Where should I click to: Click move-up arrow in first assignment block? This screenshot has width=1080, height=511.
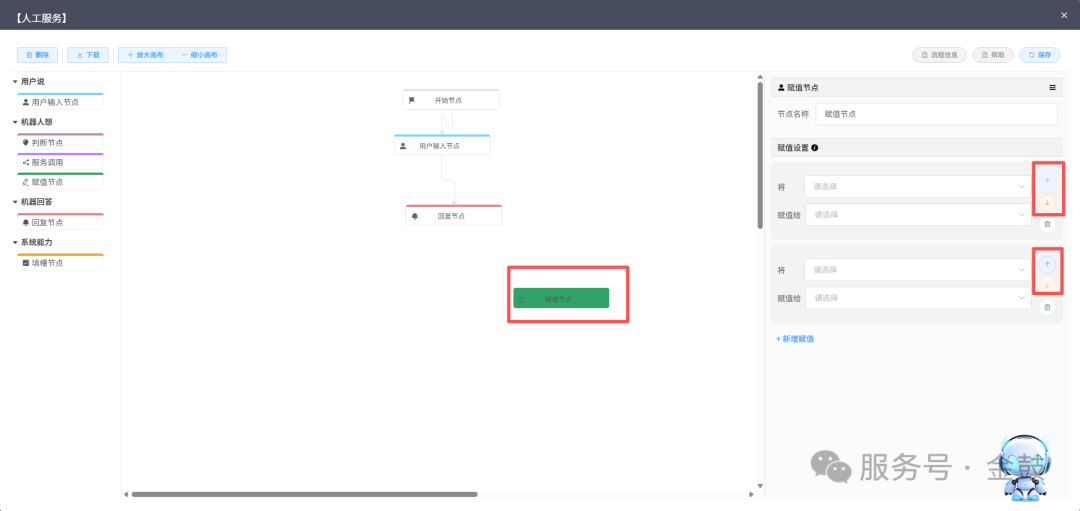click(1047, 182)
